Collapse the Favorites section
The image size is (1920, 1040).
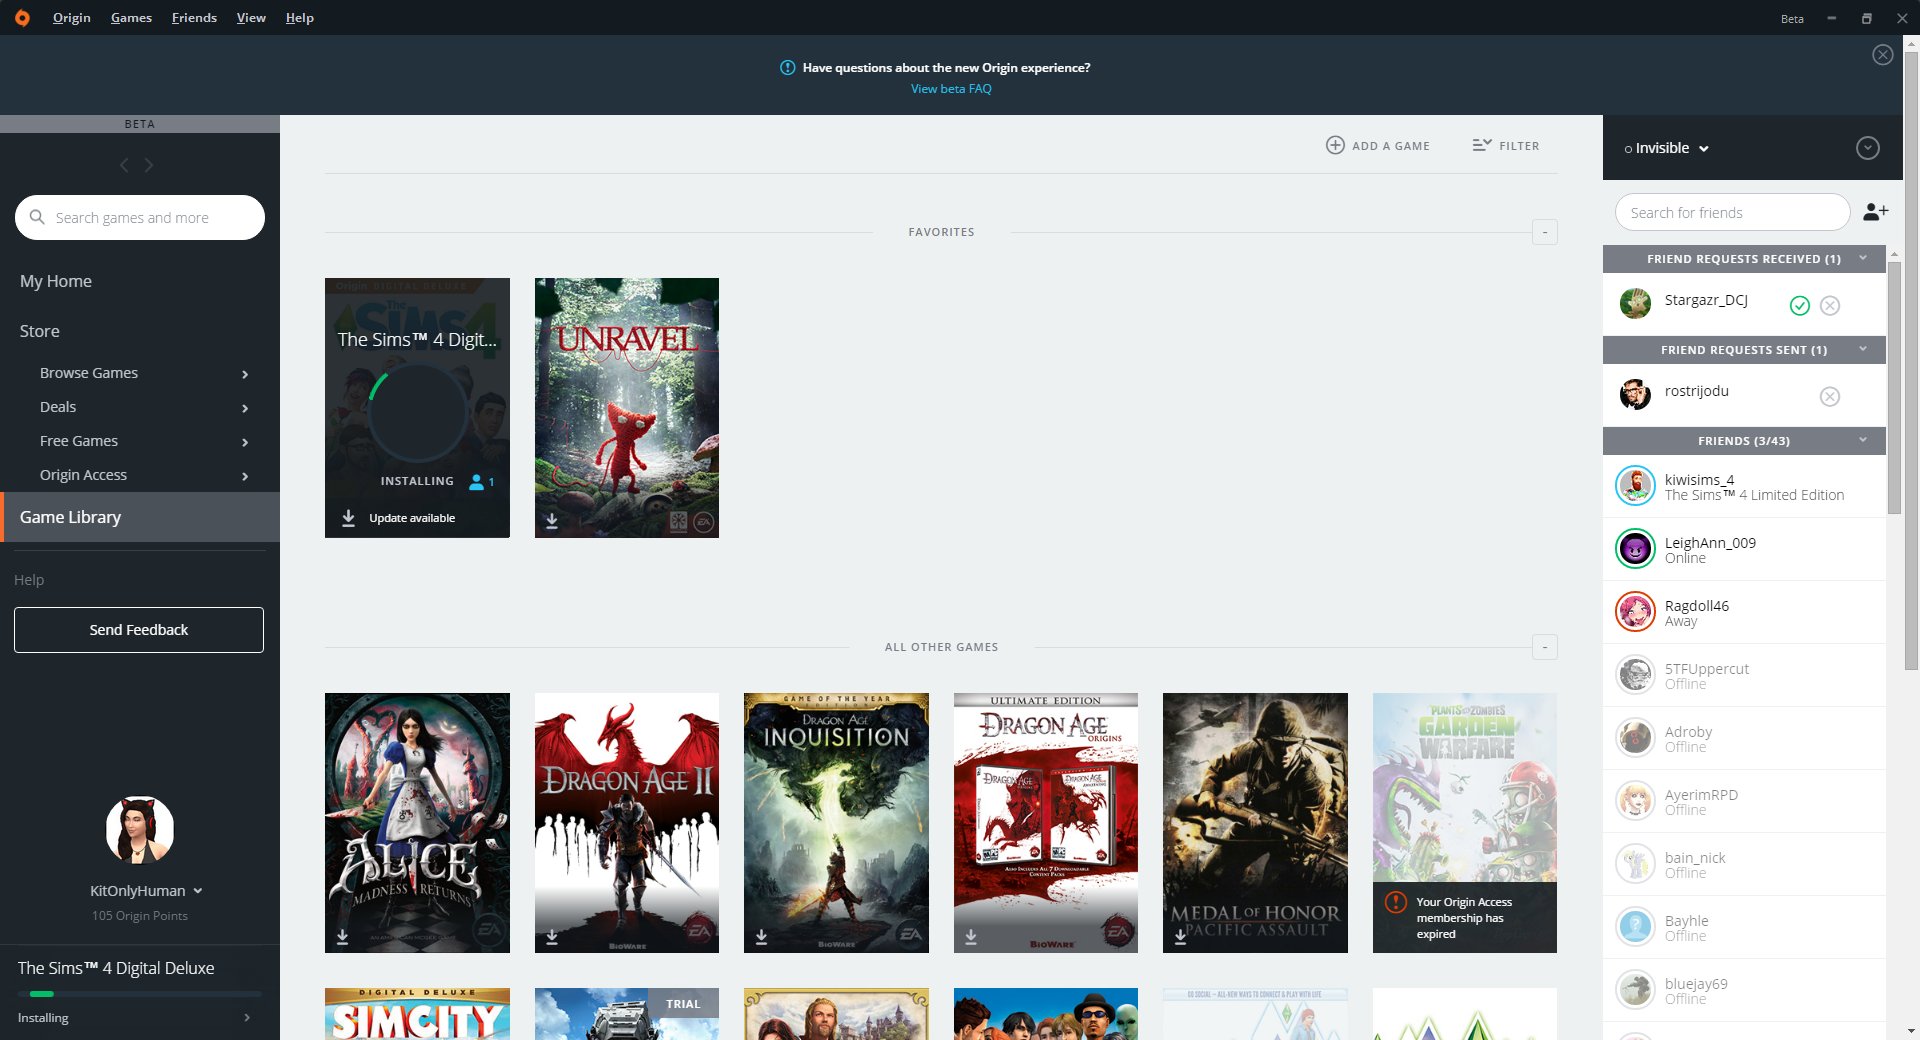pos(1545,232)
